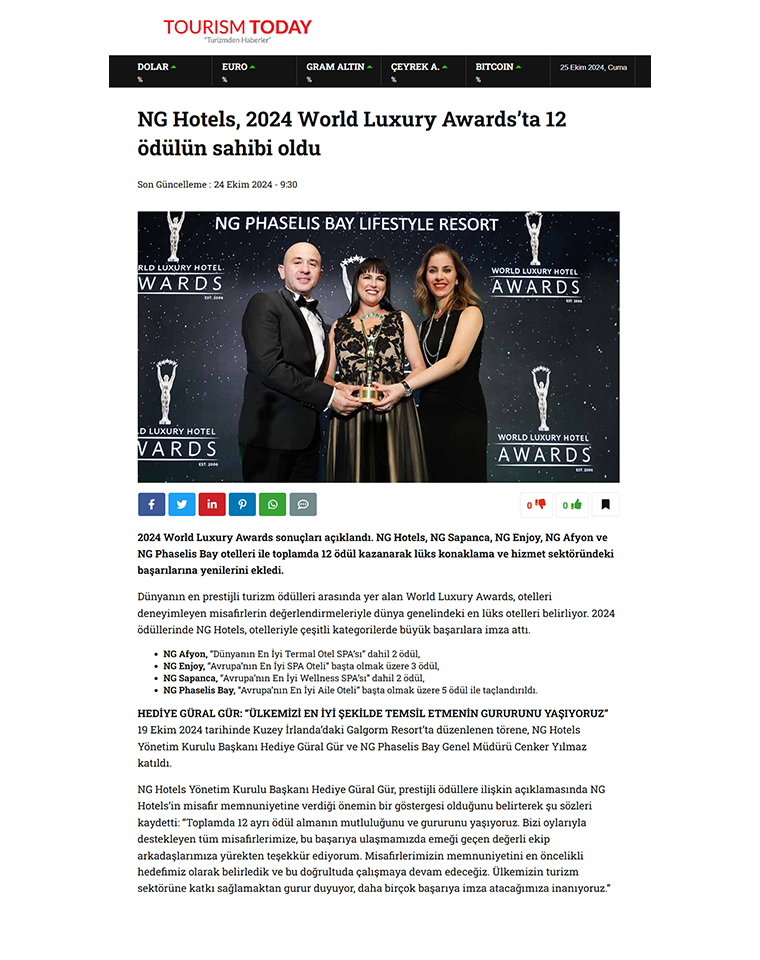760x960 pixels.
Task: Open comments with the speech bubble icon
Action: (303, 504)
